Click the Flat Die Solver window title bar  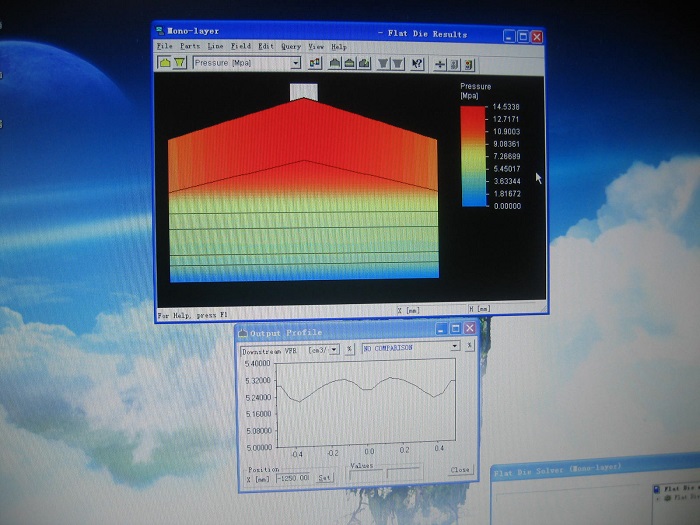(595, 467)
